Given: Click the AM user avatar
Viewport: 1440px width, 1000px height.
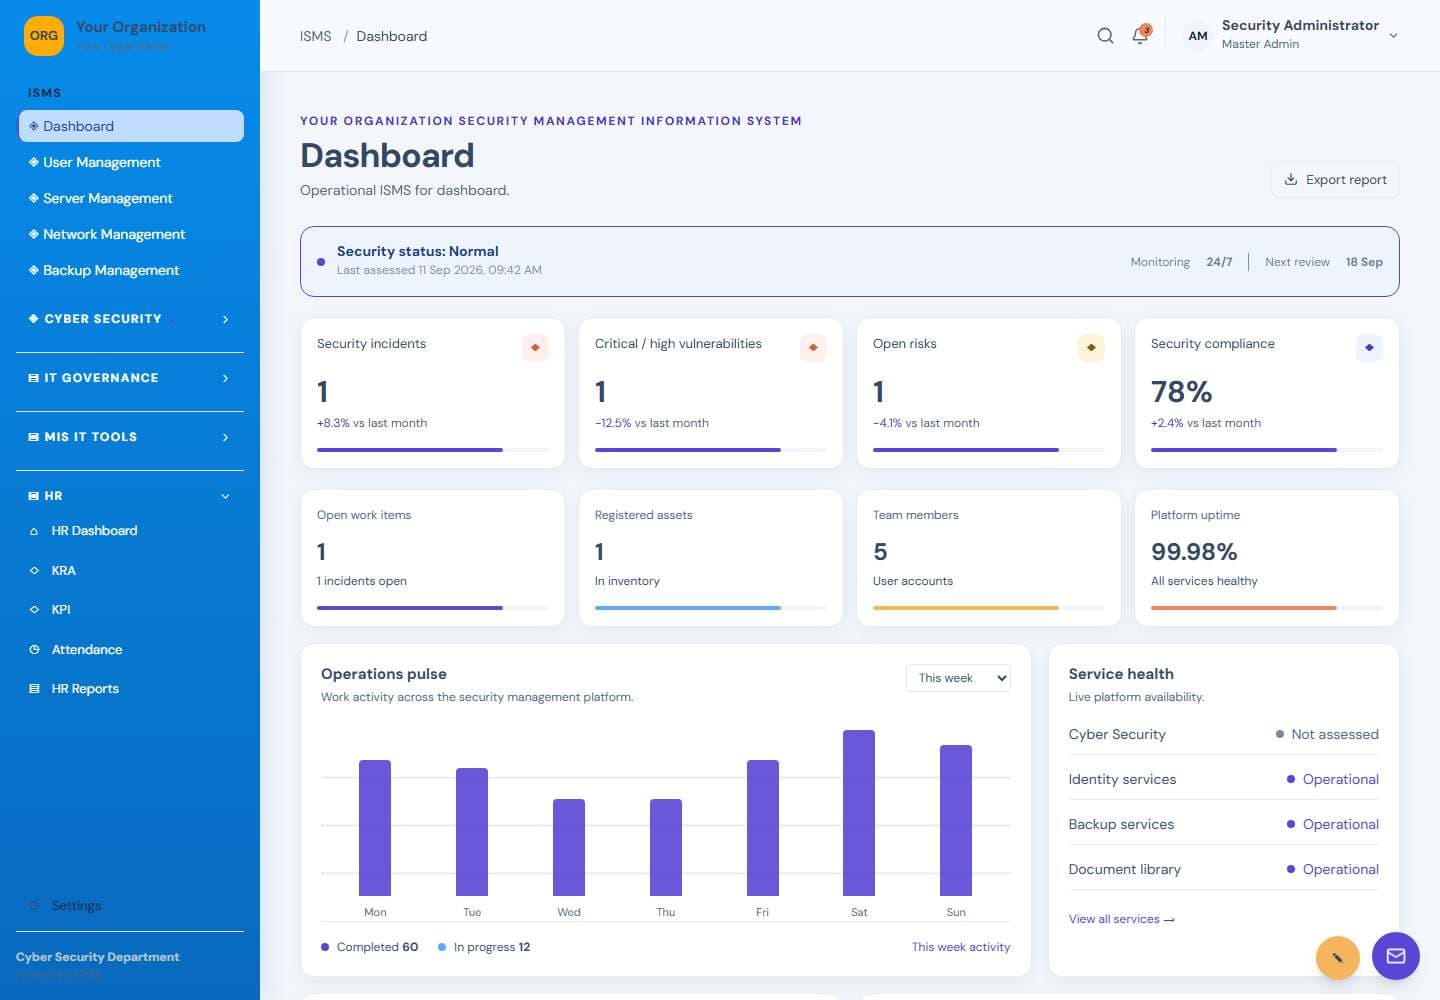Looking at the screenshot, I should pos(1198,36).
